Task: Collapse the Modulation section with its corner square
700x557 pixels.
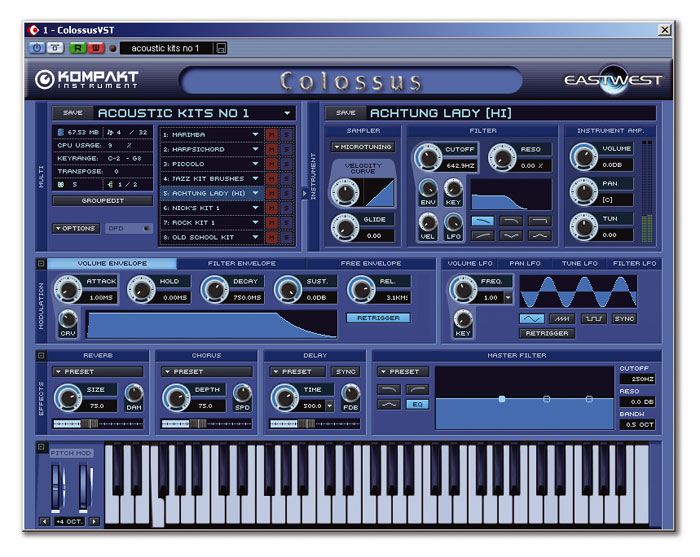Action: pyautogui.click(x=41, y=264)
